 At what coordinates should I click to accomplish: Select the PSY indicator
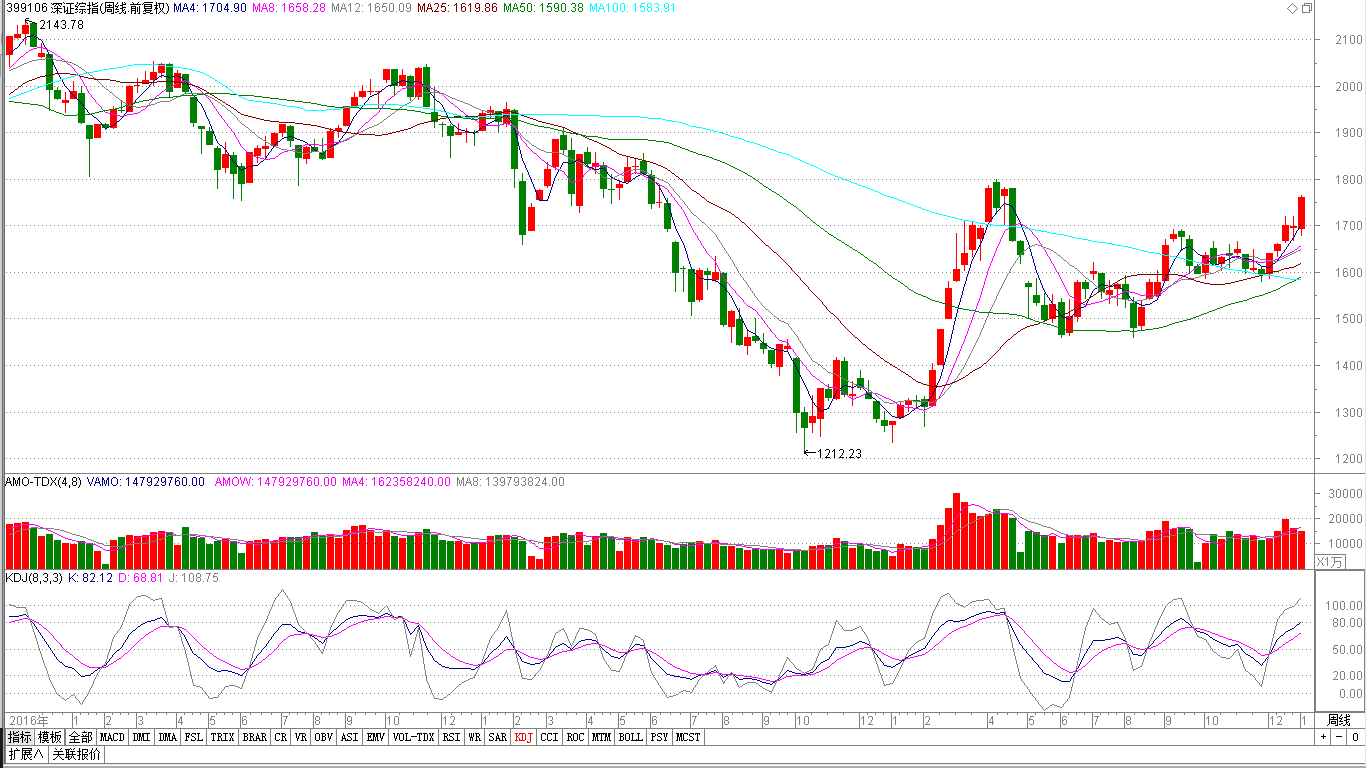pyautogui.click(x=659, y=737)
